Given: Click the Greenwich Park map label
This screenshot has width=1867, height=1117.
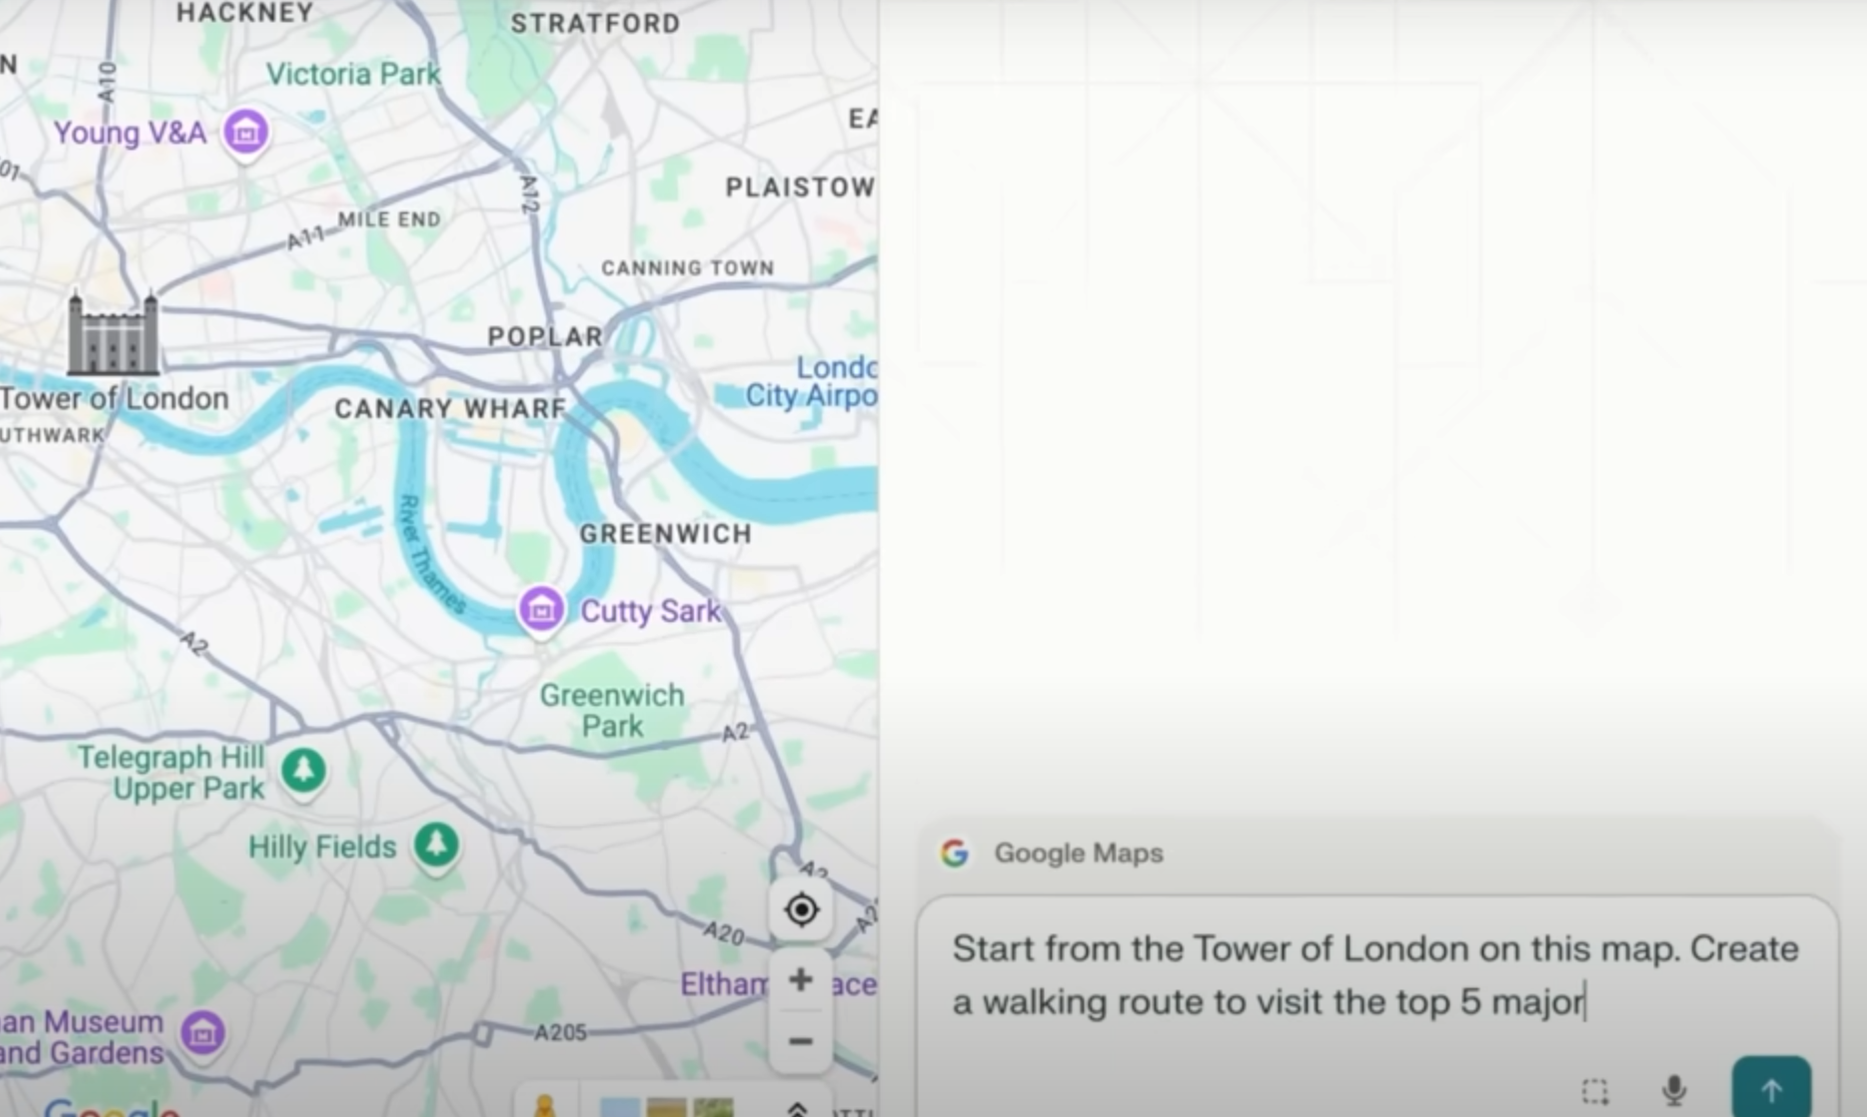Looking at the screenshot, I should [x=612, y=710].
